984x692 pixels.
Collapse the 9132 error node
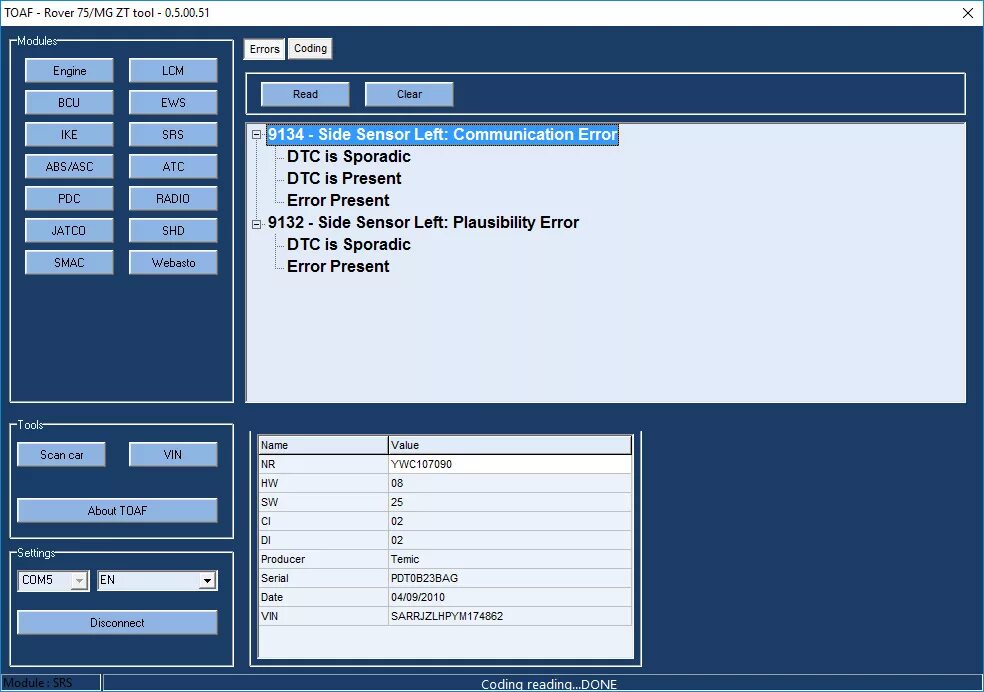coord(256,223)
